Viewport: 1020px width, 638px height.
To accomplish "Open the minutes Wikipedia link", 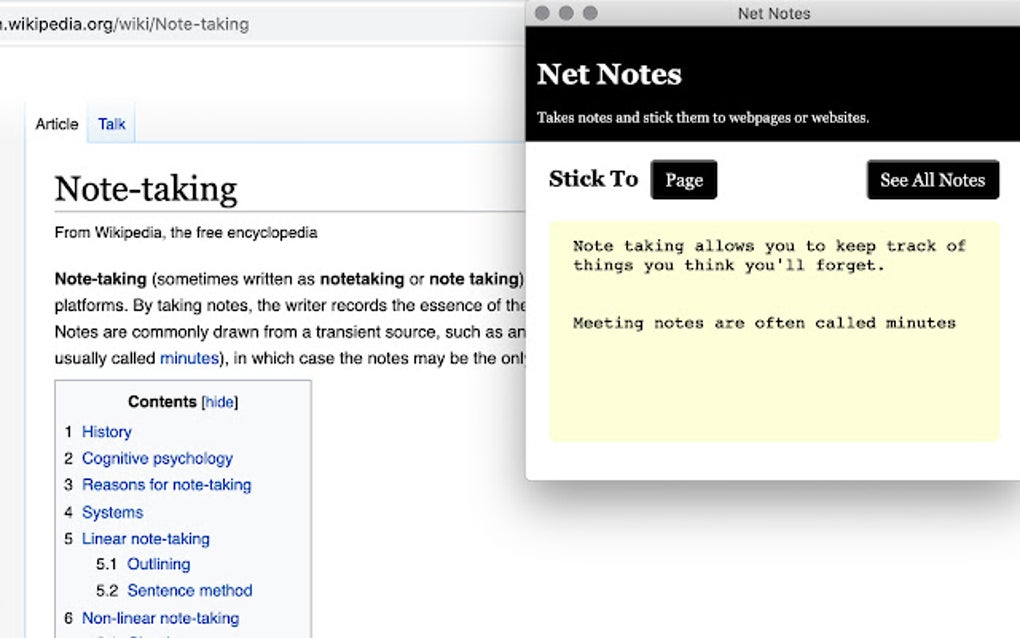I will click(x=188, y=358).
